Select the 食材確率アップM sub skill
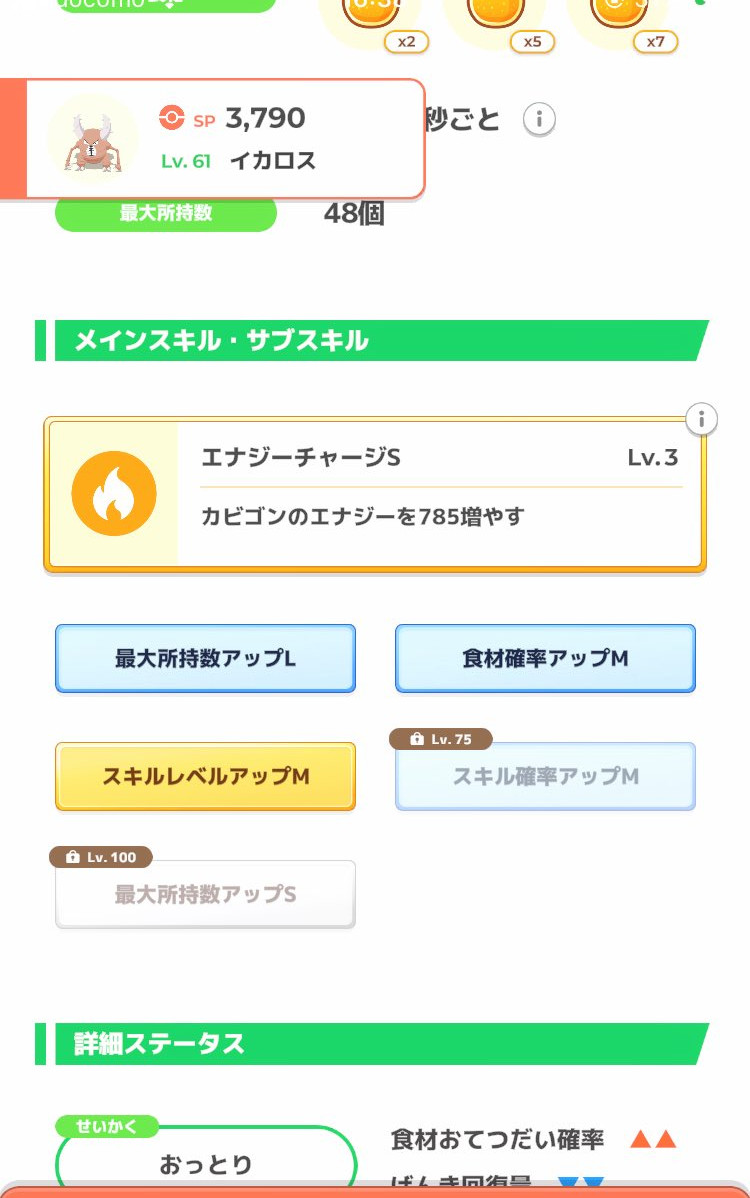Viewport: 750px width, 1198px height. [545, 659]
